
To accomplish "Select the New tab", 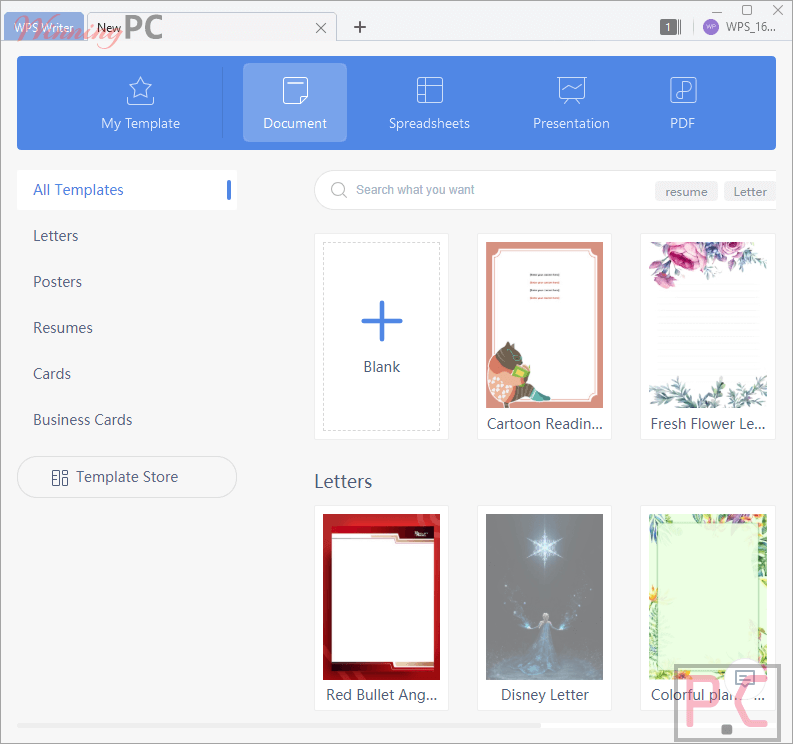I will [x=211, y=27].
